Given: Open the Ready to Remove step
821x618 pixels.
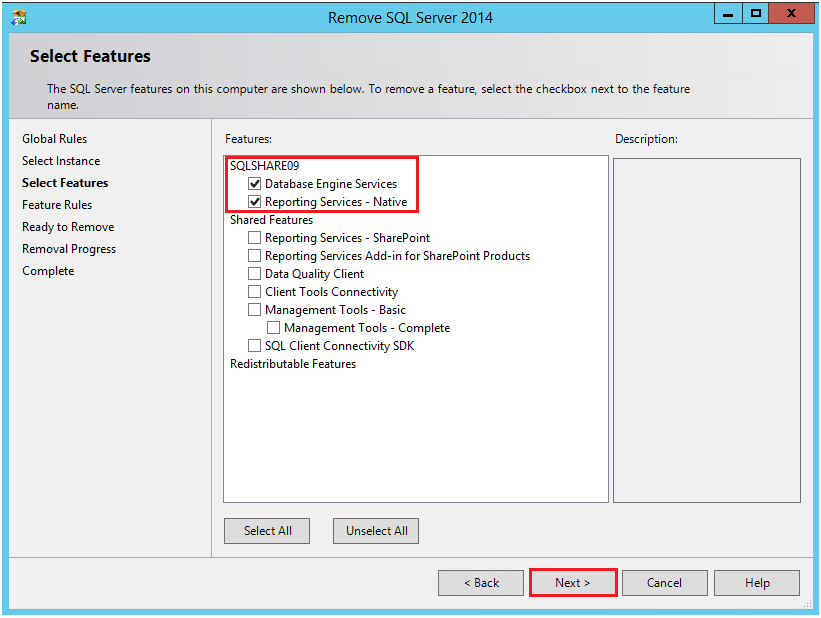Looking at the screenshot, I should coord(68,227).
